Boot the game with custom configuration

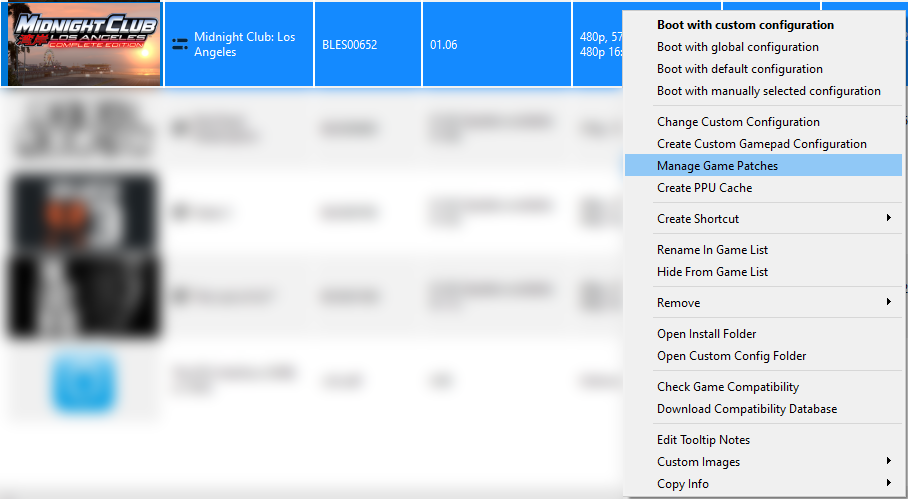coord(745,25)
